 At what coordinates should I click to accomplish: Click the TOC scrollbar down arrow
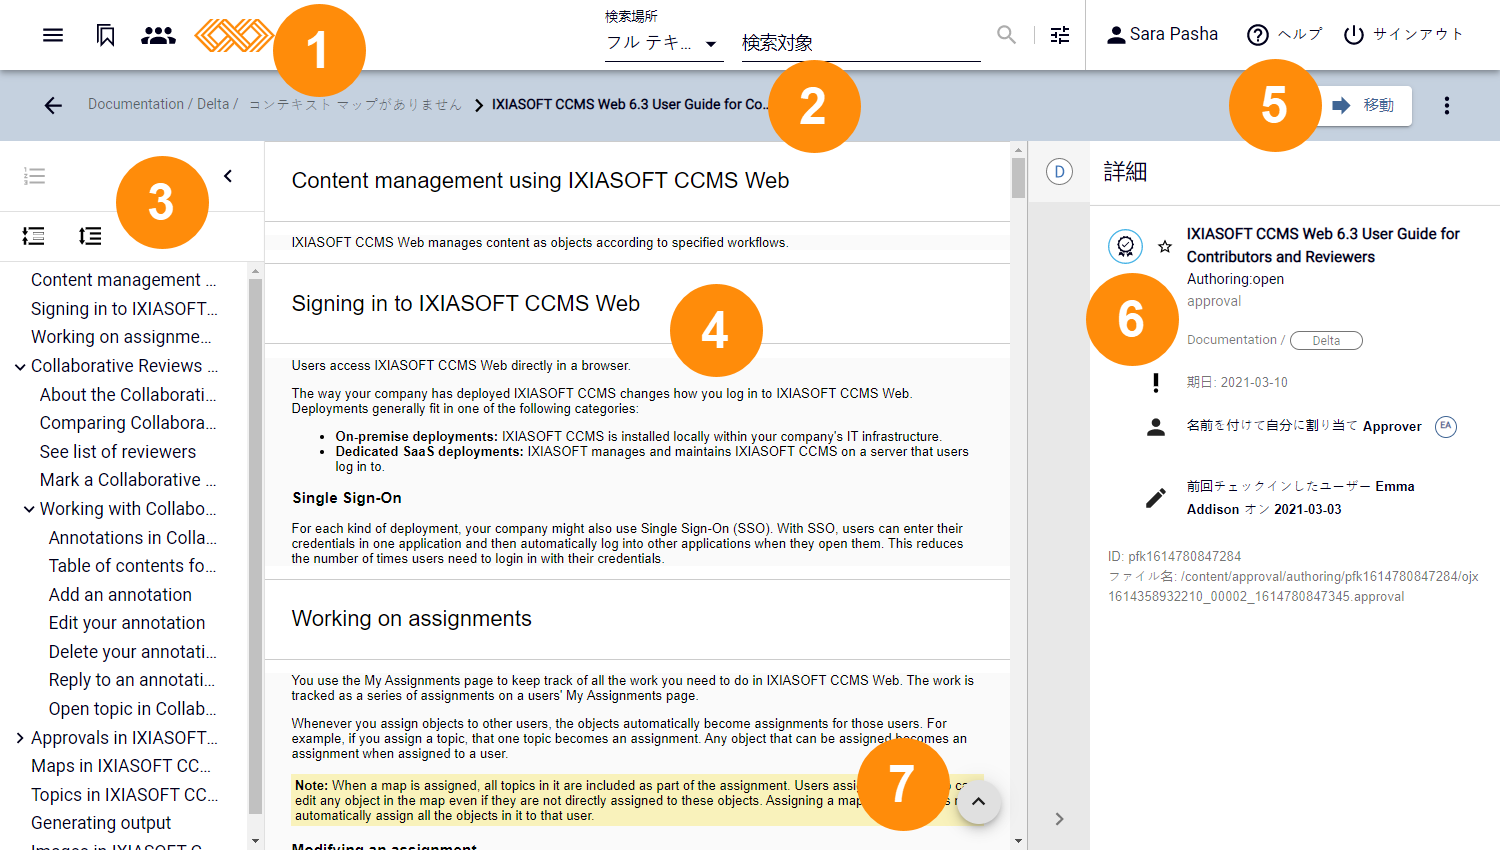pos(255,841)
